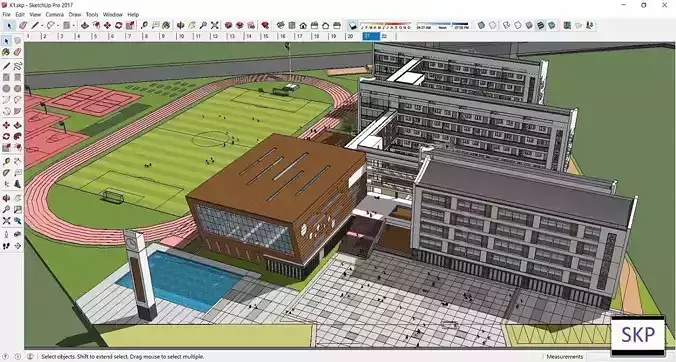Toggle Terrain in location toolbar
This screenshot has height=362, width=676.
coord(579,25)
